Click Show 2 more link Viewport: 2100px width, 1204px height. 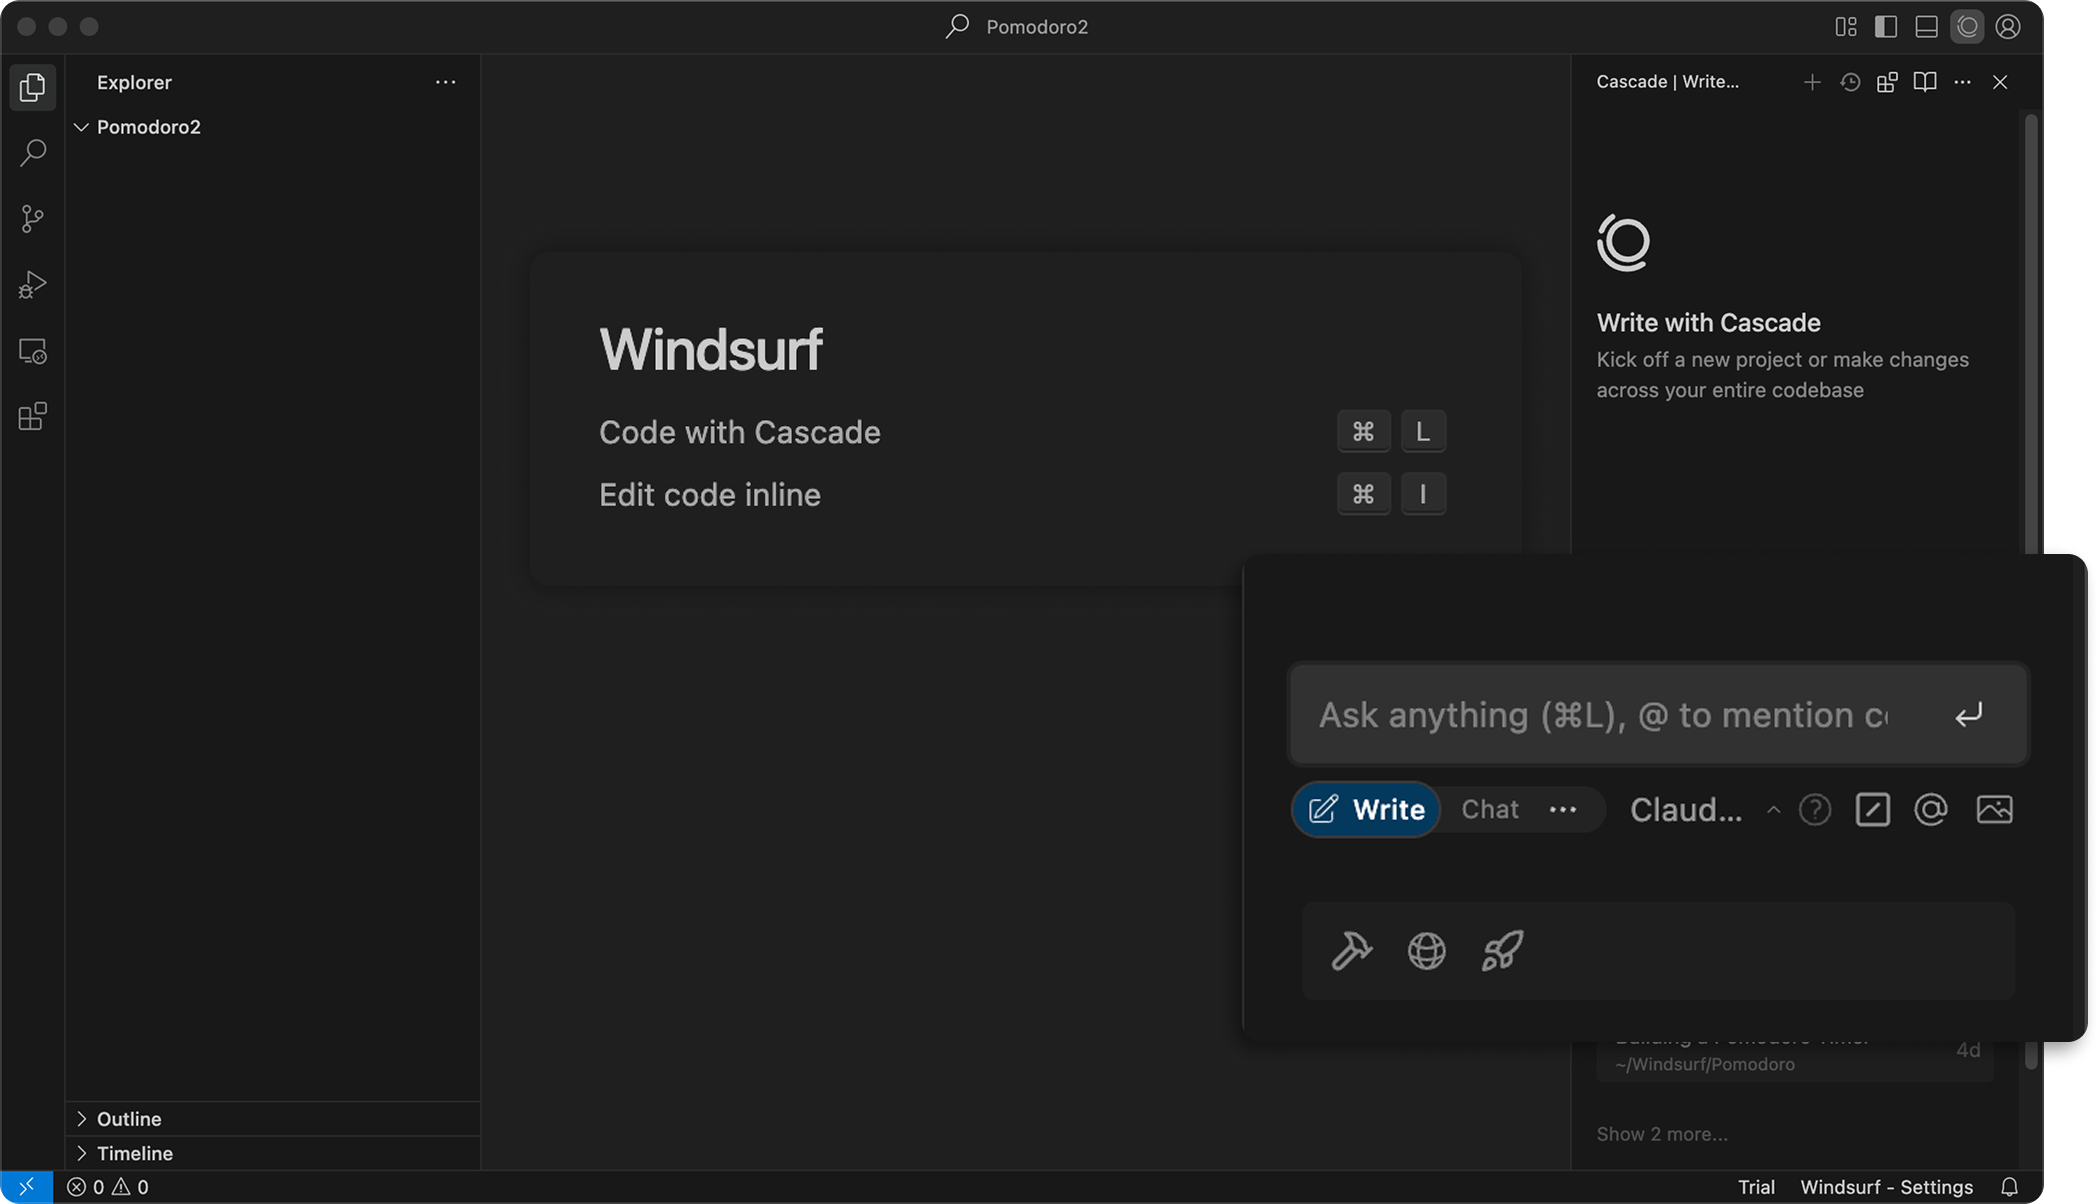(1662, 1134)
